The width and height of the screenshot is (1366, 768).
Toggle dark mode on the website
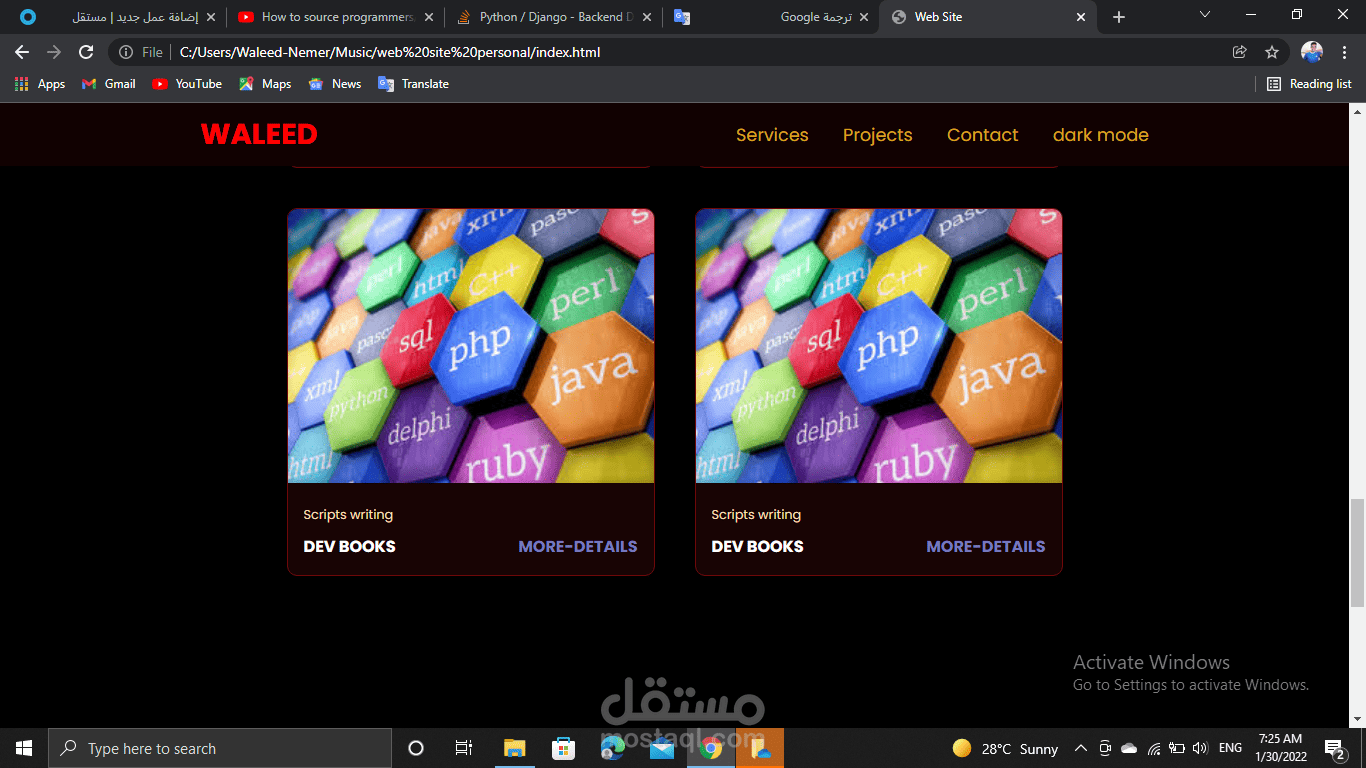1100,135
